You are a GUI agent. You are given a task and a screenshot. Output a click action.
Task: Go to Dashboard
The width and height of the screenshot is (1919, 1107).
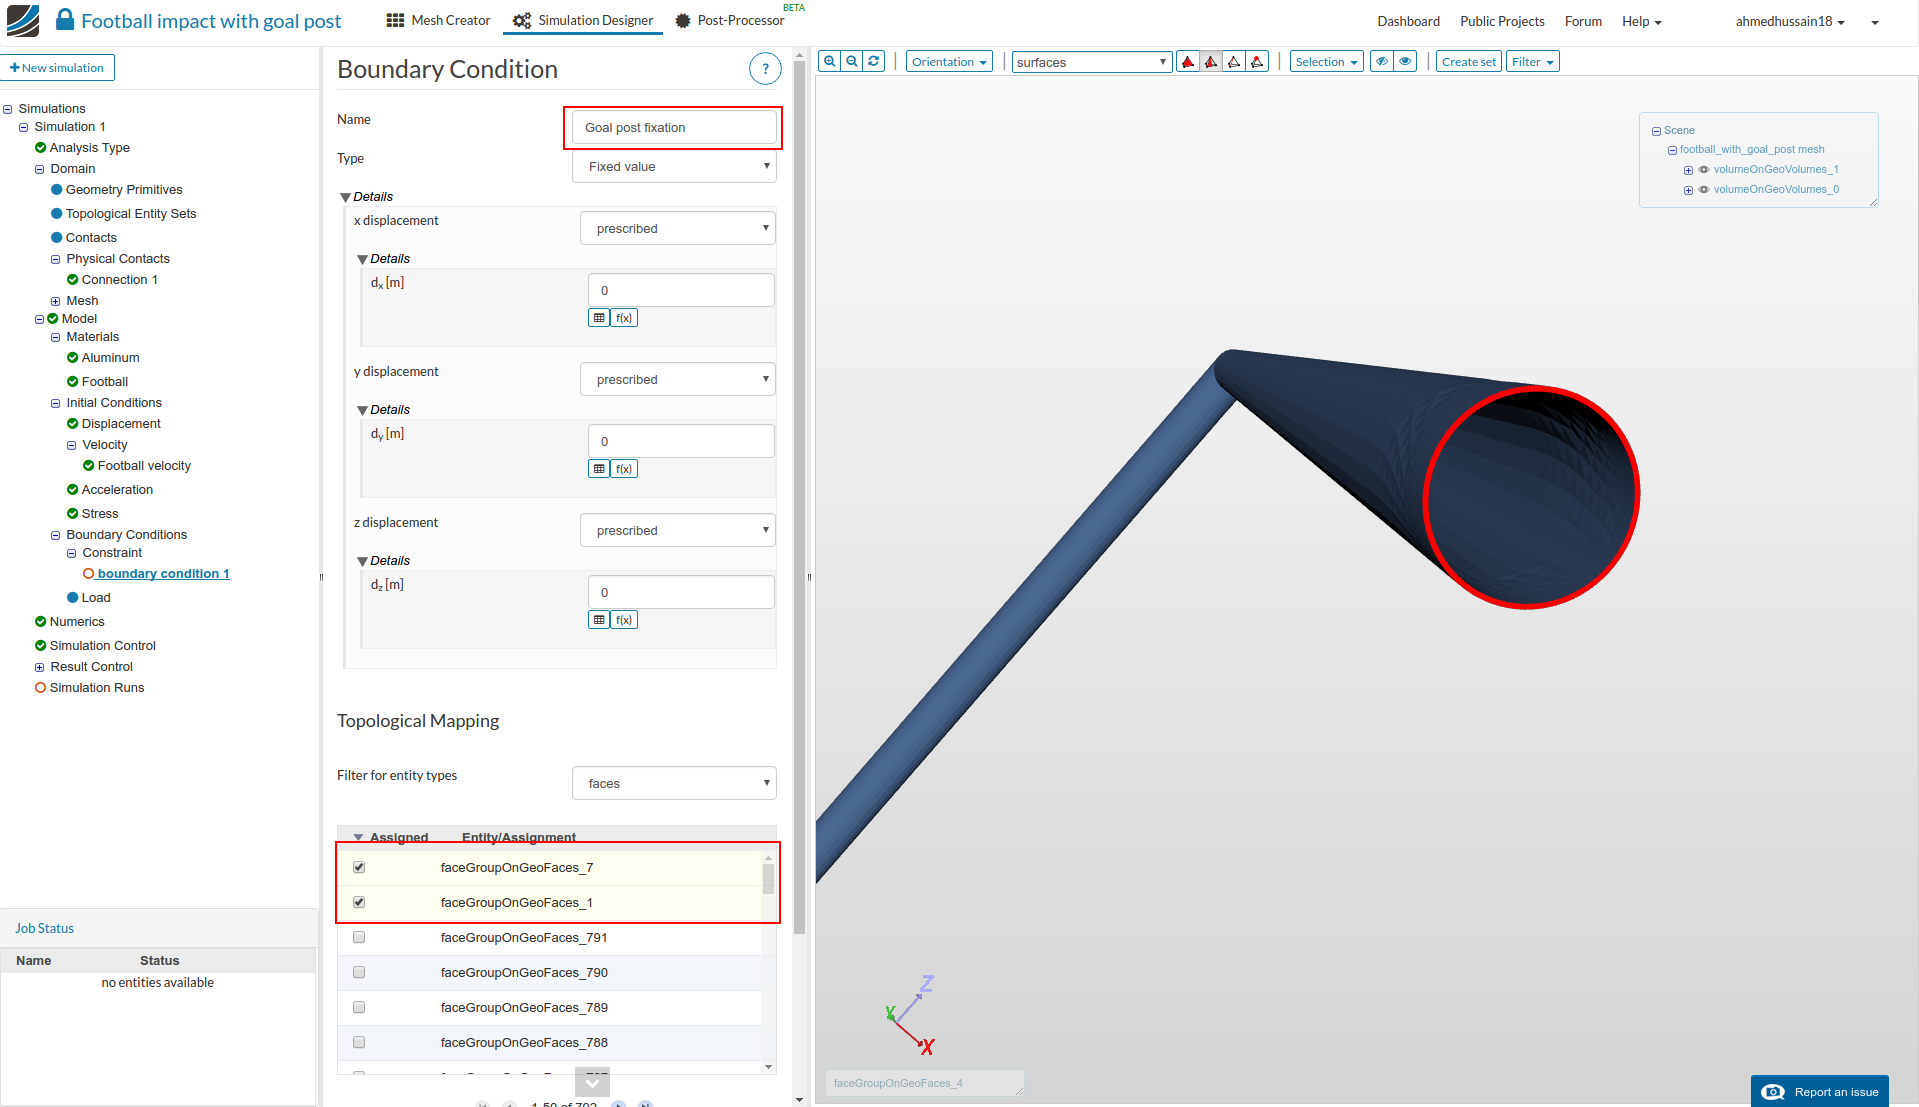(1408, 21)
